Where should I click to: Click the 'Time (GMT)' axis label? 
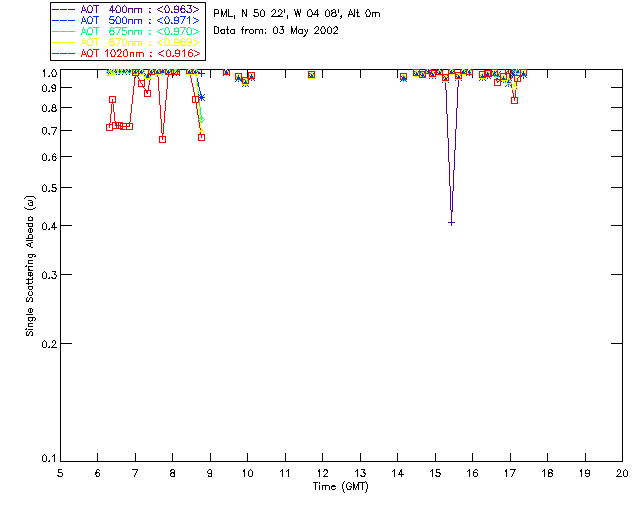pos(340,487)
